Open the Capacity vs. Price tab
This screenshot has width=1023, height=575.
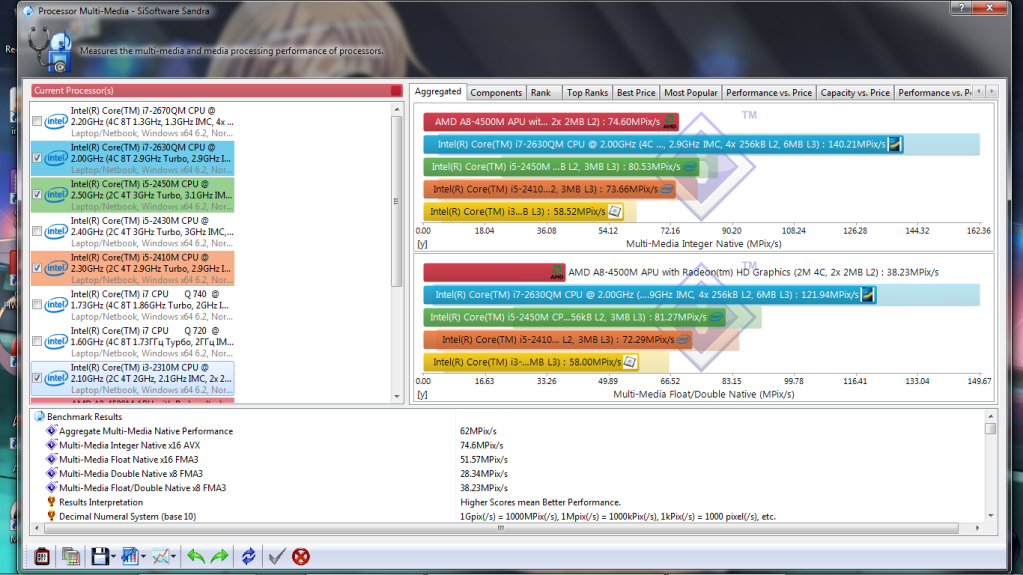[x=855, y=93]
